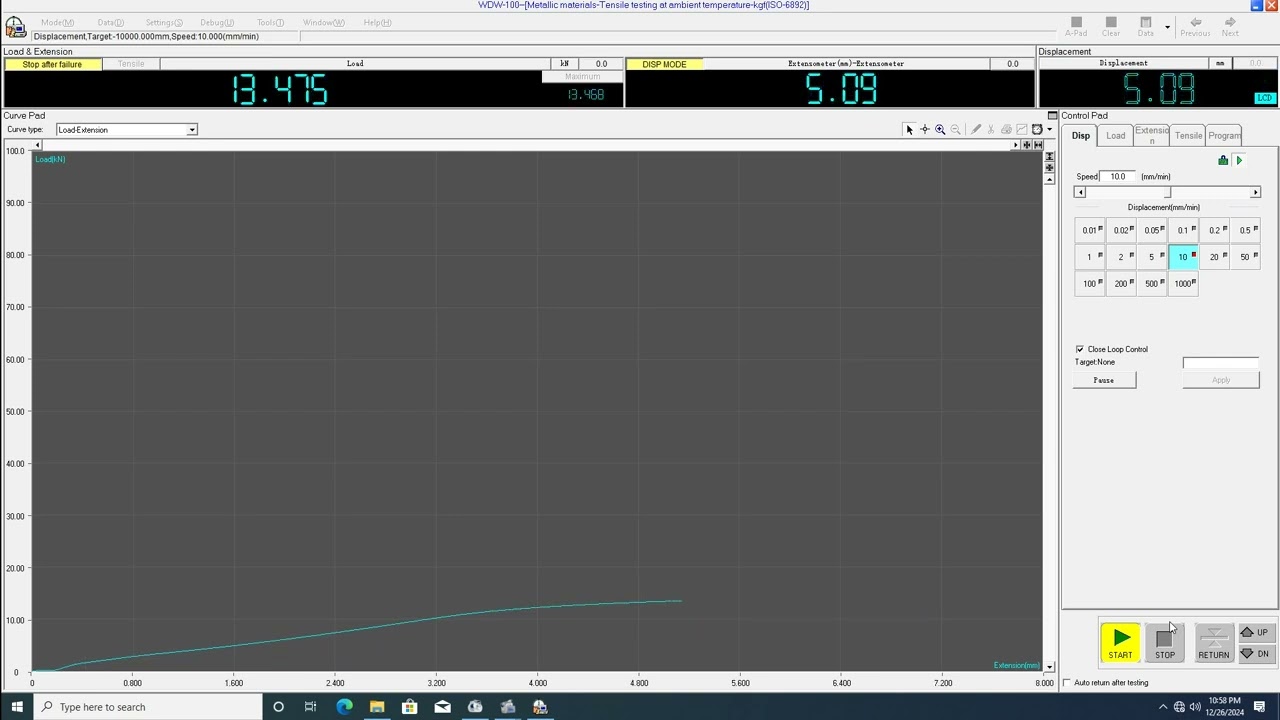Click the vertical scroll up arrow of curve
This screenshot has height=720, width=1280.
pos(1049,179)
